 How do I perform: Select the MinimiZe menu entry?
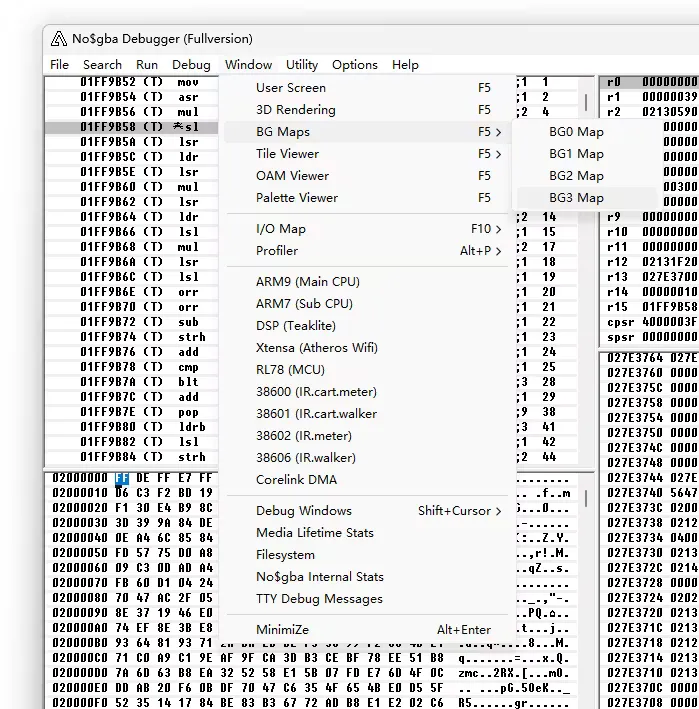(282, 630)
